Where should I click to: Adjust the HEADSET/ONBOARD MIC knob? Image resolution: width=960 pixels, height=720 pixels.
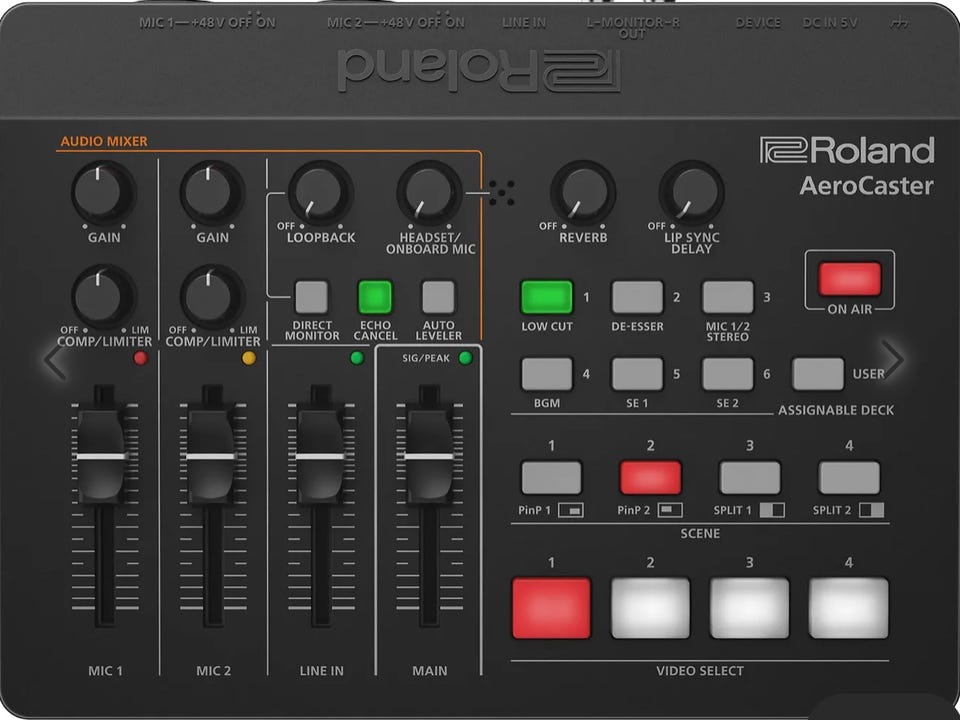coord(428,193)
